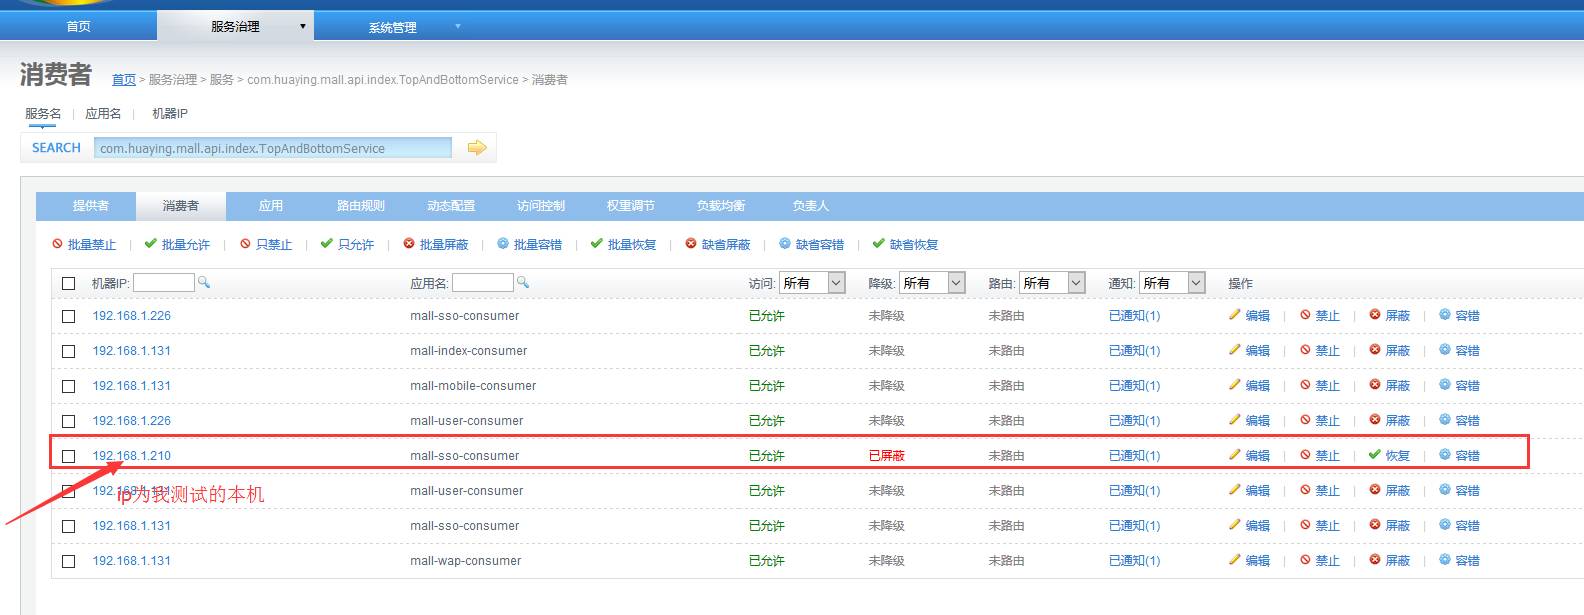
Task: Check the box for mall-index-consumer row
Action: tap(69, 351)
